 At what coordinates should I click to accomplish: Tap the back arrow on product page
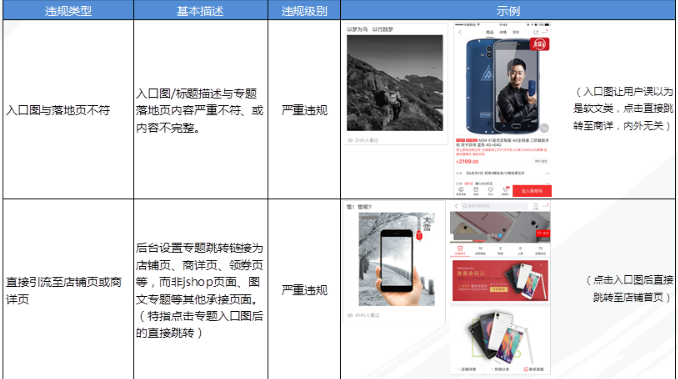coord(460,32)
